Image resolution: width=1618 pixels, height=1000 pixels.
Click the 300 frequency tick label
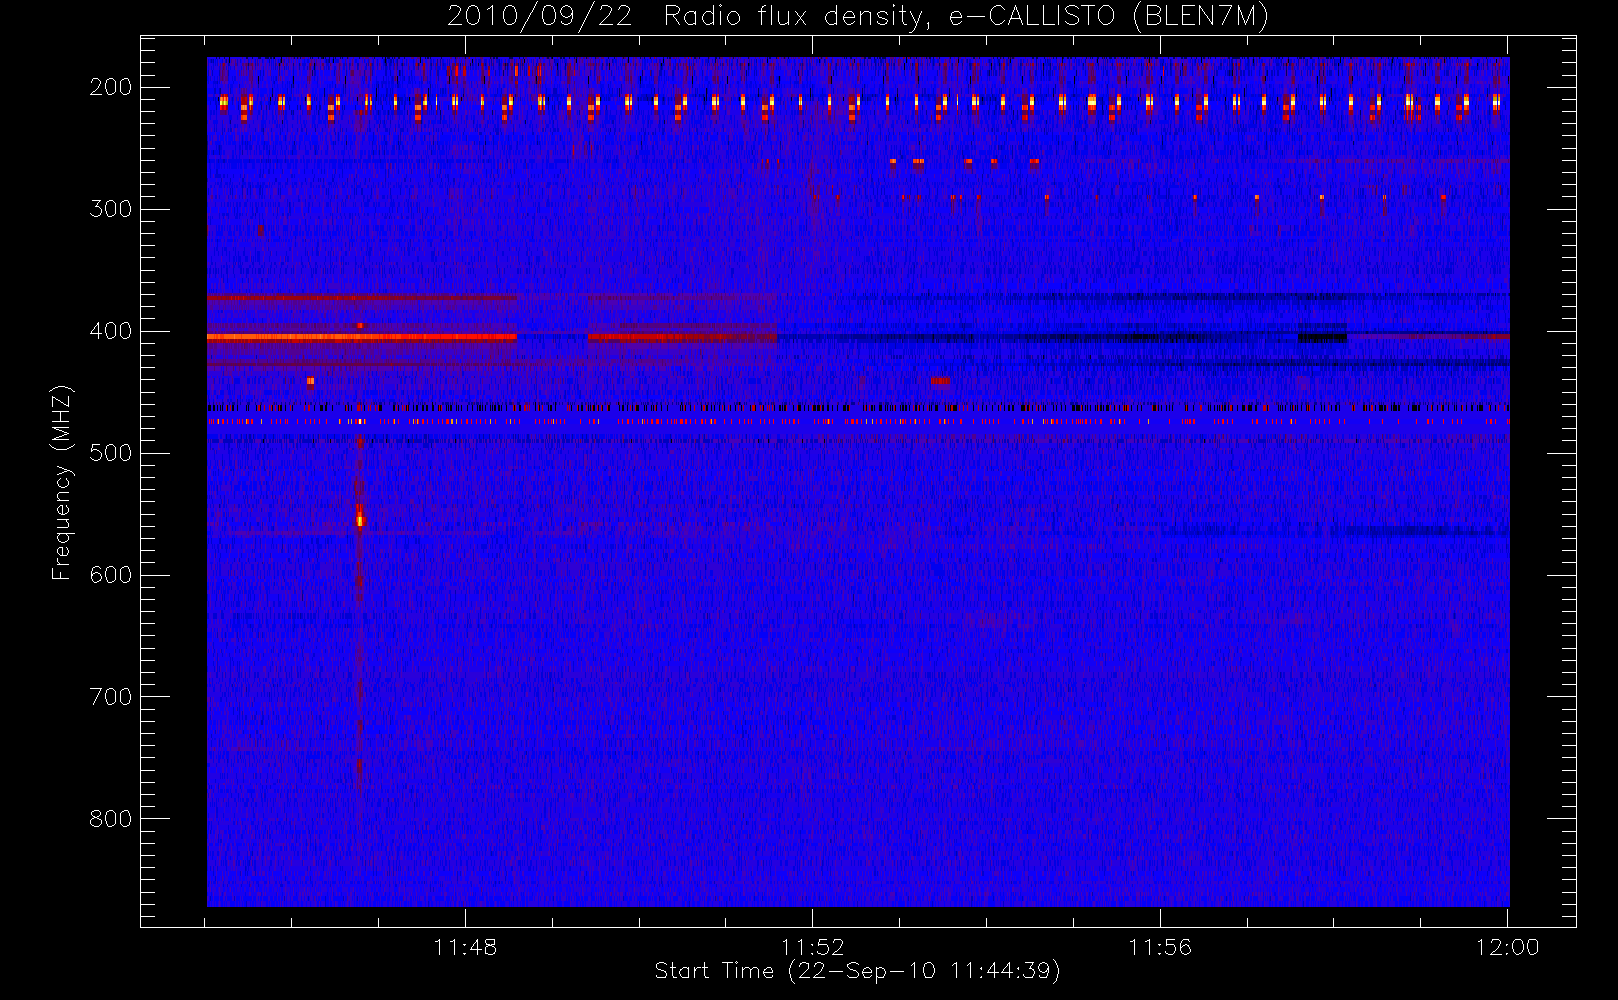pyautogui.click(x=111, y=209)
